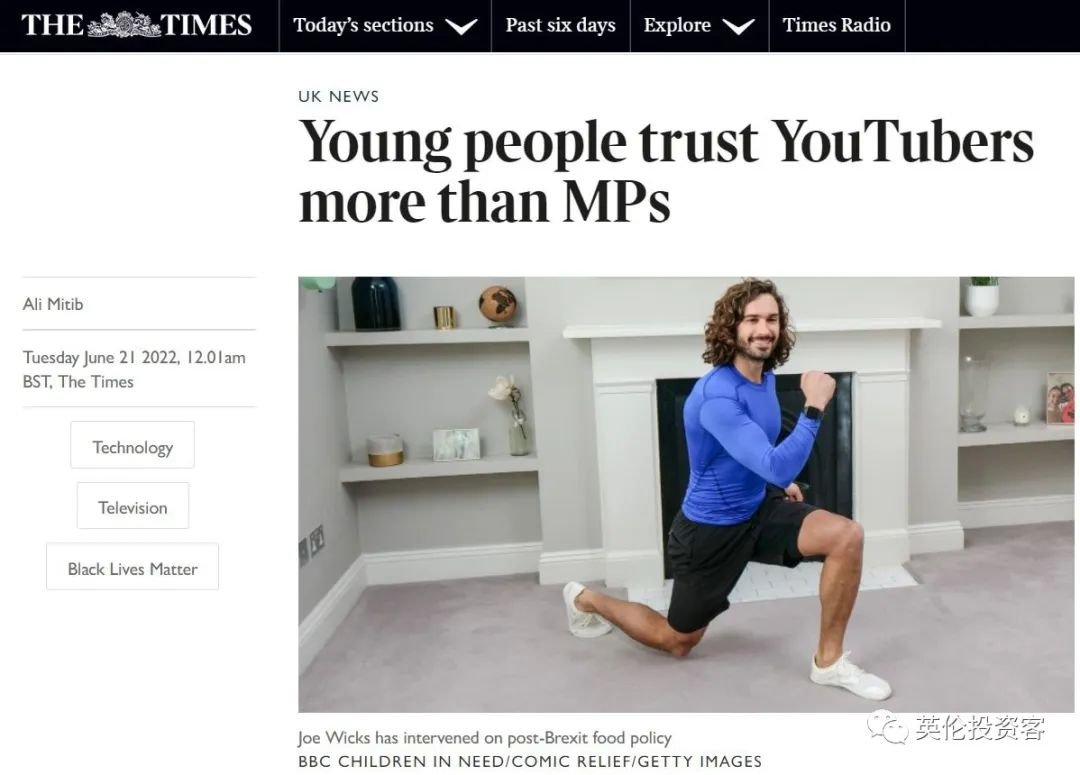1080x775 pixels.
Task: Open the Explore dropdown chevron
Action: [x=738, y=26]
